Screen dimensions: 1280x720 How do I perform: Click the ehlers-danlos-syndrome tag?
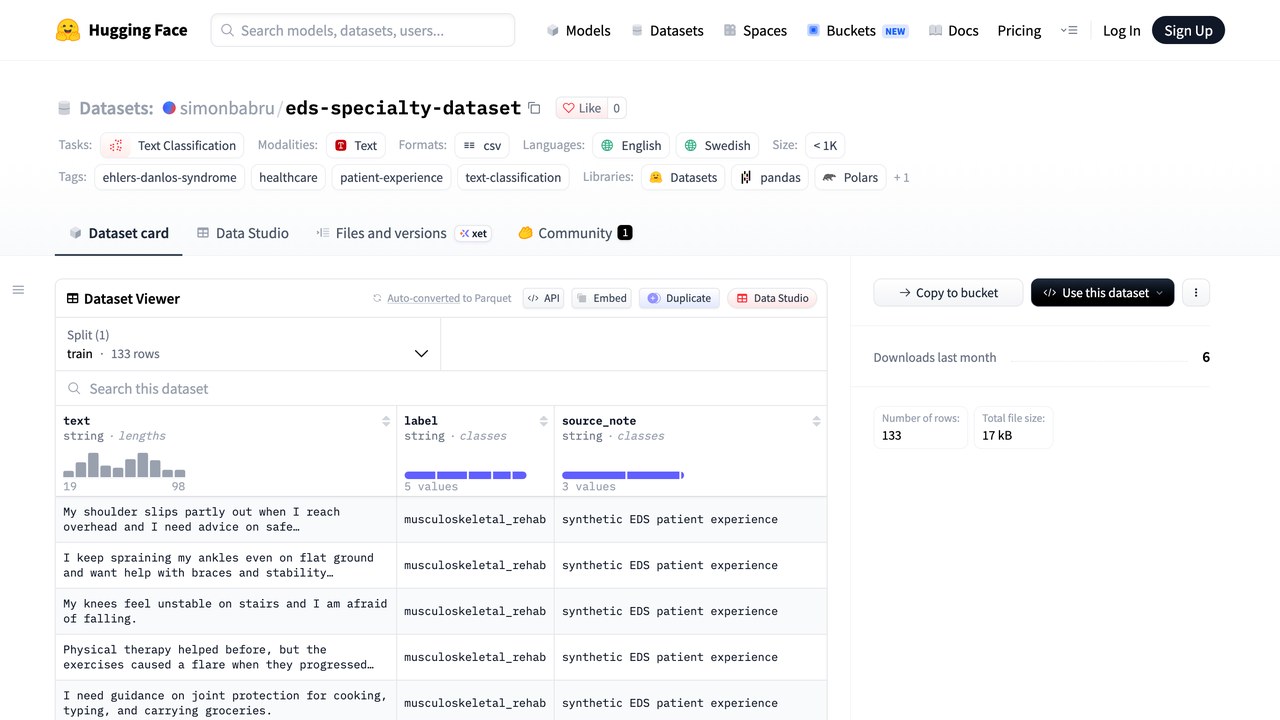point(170,177)
